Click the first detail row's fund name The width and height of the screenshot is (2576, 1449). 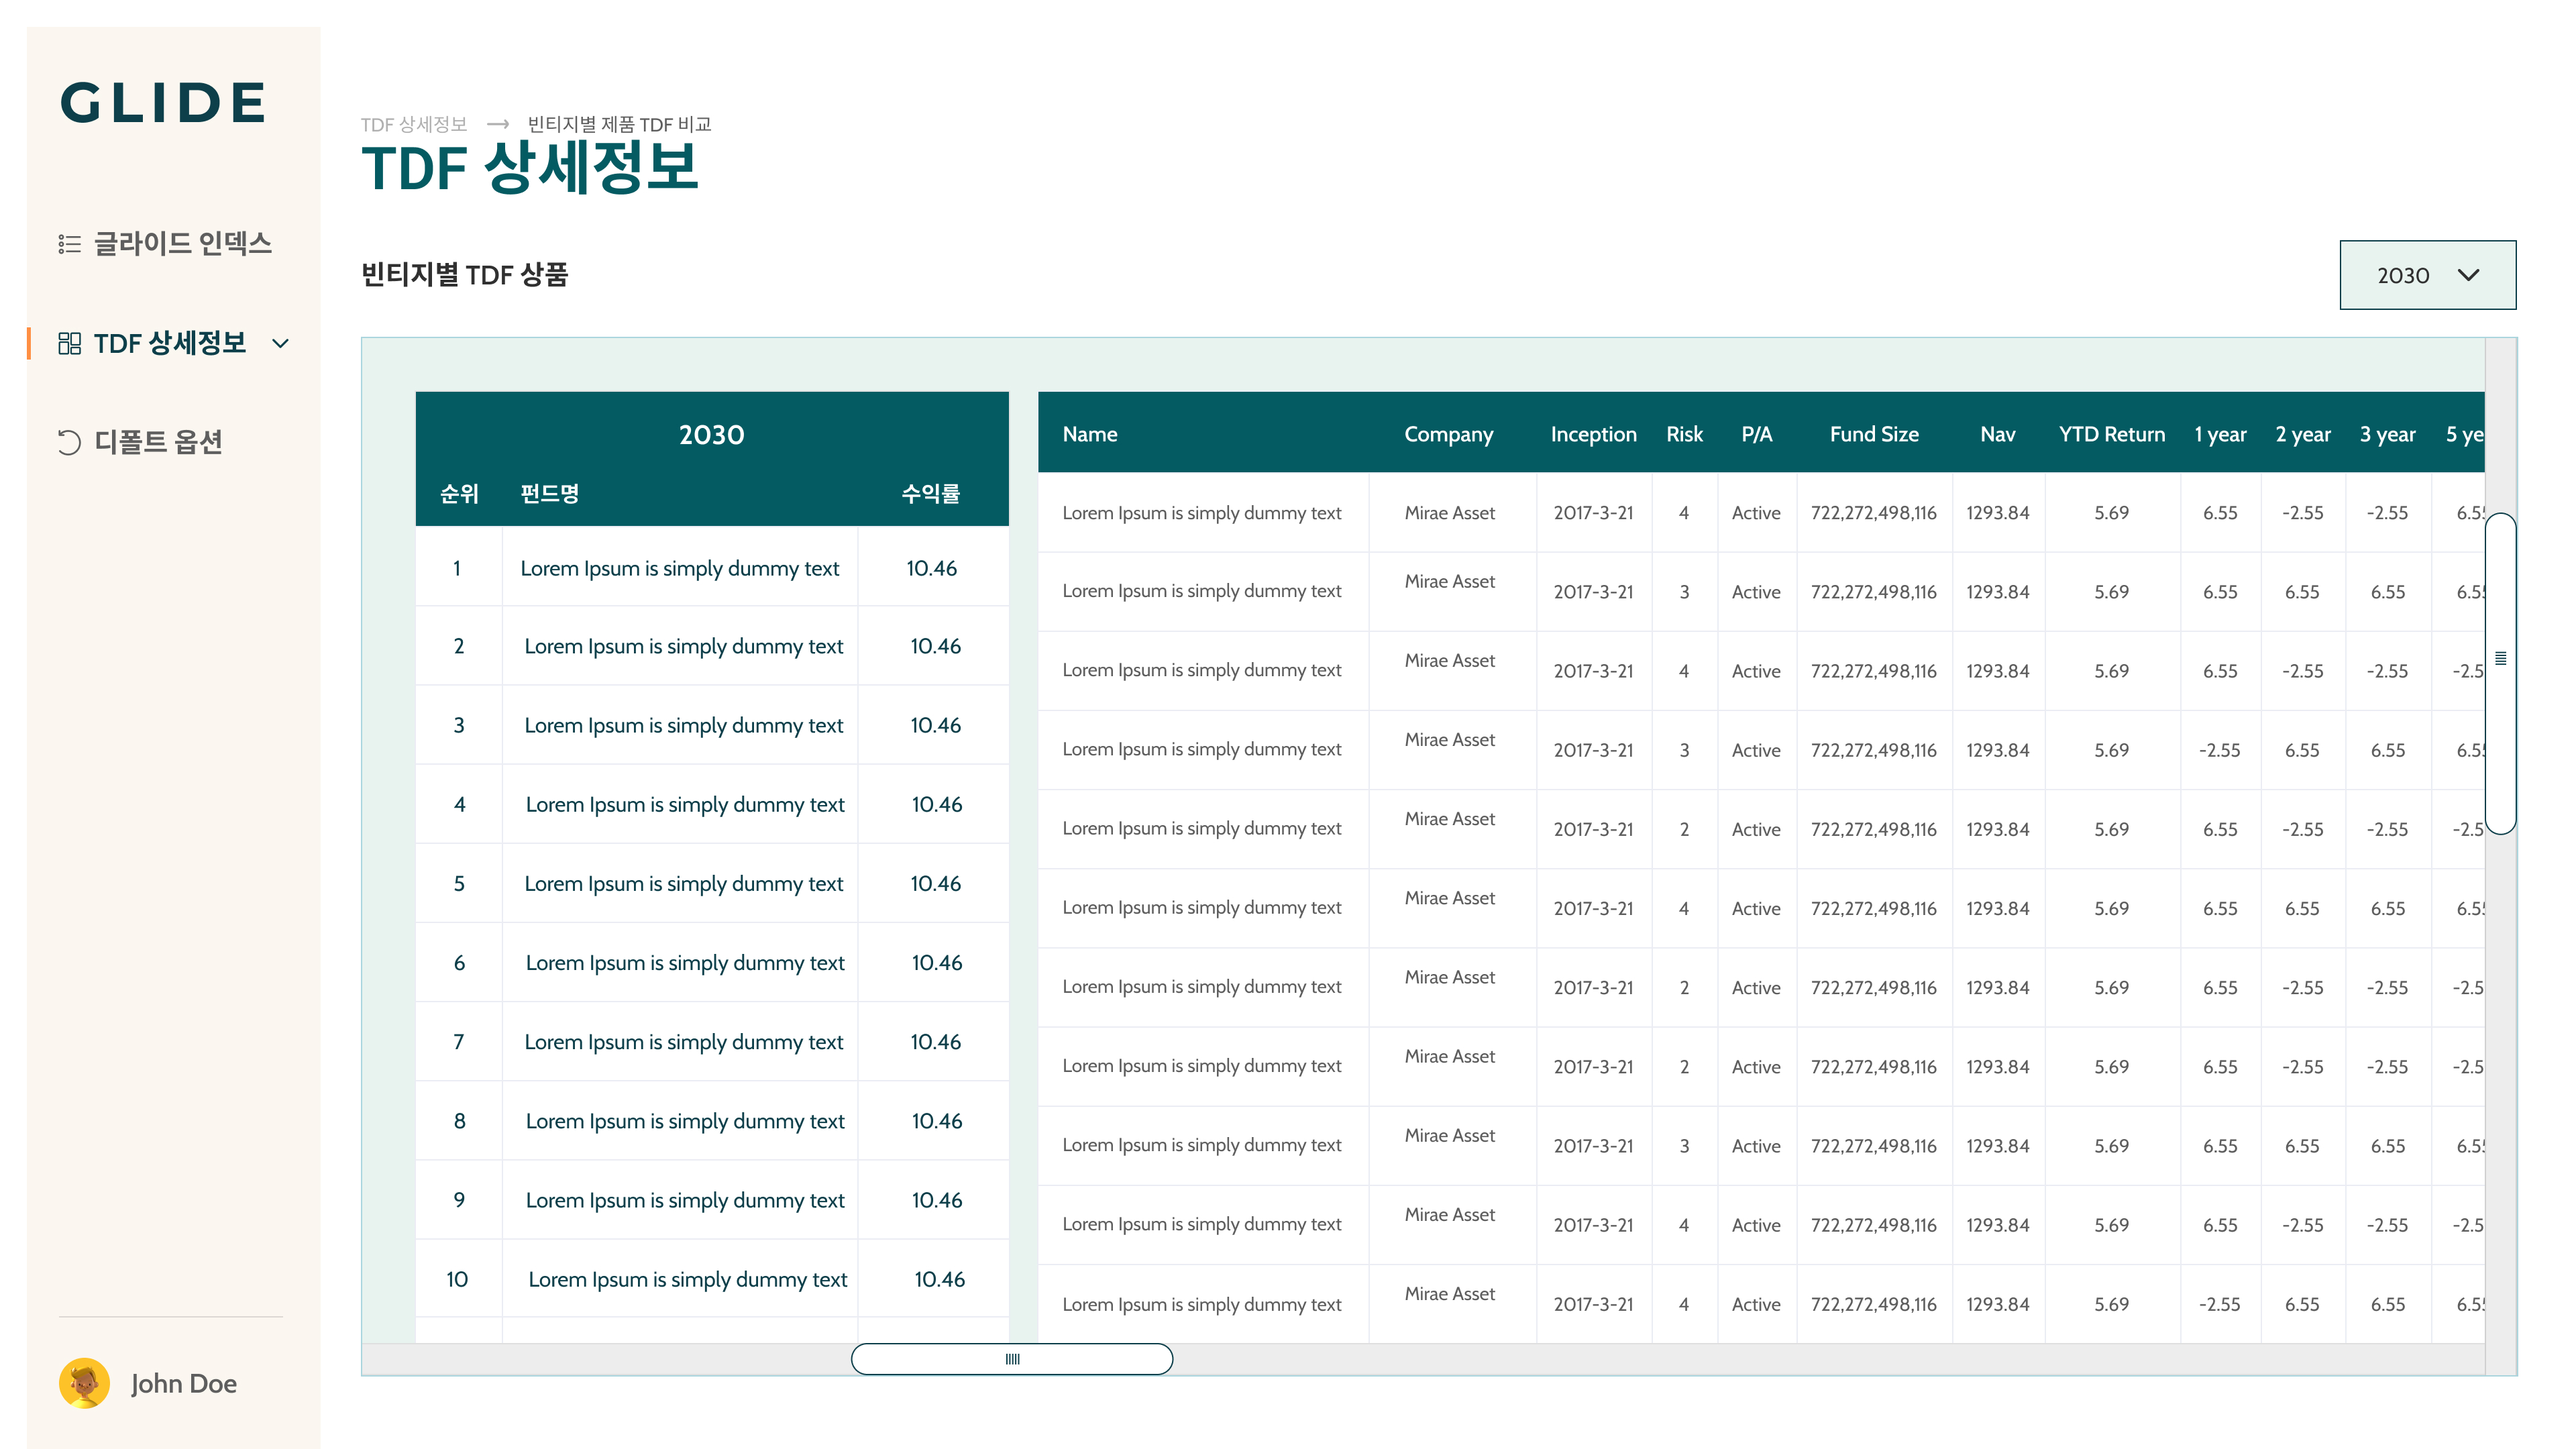point(1202,513)
